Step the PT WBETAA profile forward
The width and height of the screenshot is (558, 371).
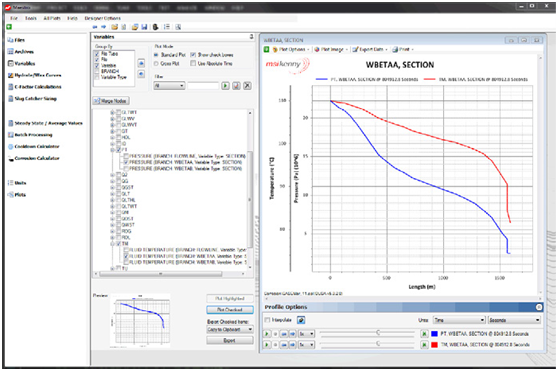(292, 334)
